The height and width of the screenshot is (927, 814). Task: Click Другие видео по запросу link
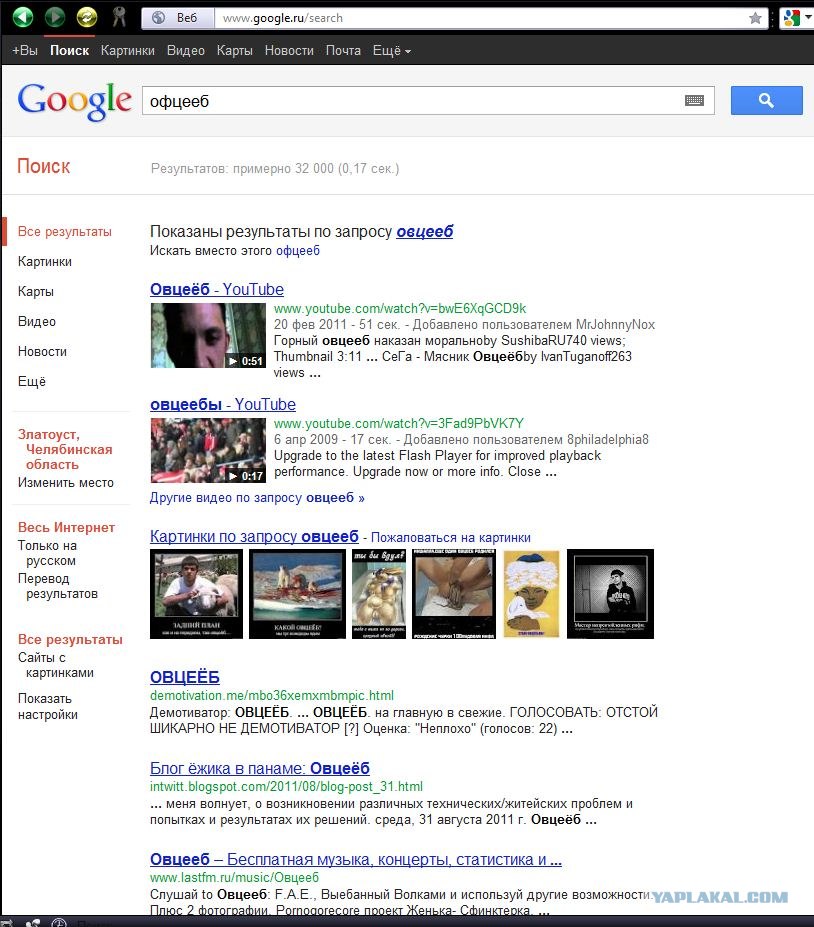pyautogui.click(x=257, y=498)
